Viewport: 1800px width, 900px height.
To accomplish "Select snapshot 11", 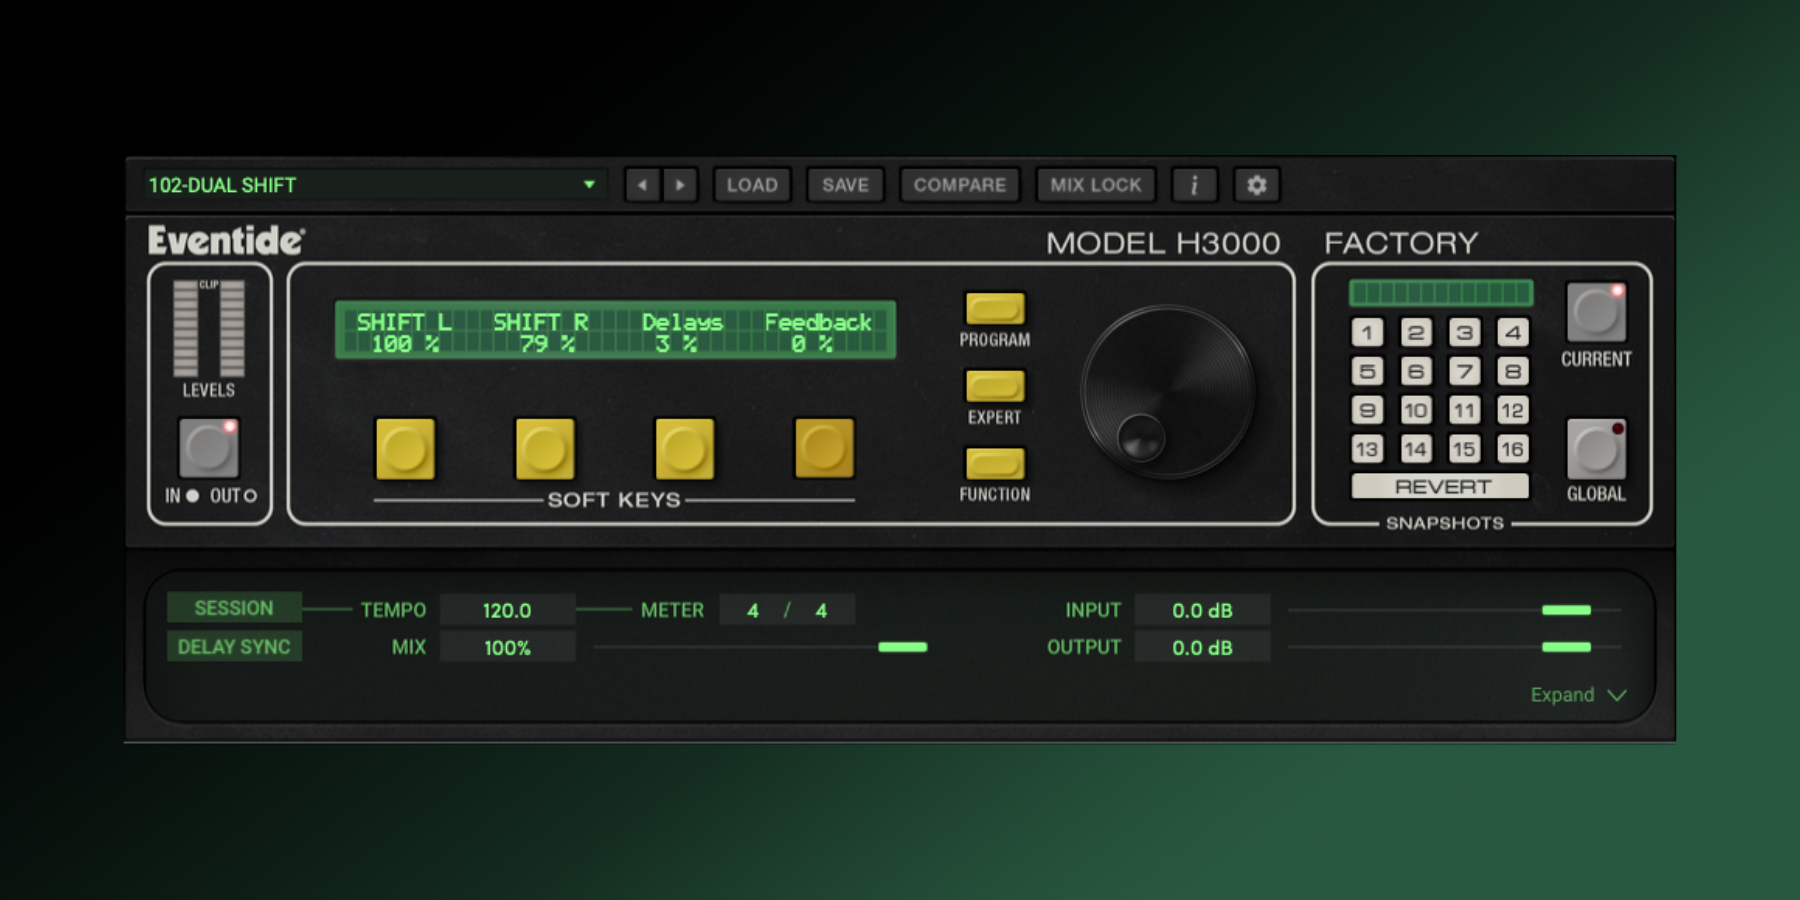I will coord(1464,410).
